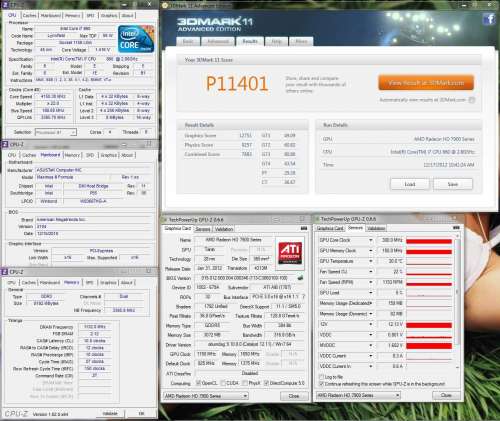
Task: Click the Driver Version field in GPU-Z
Action: pos(249,344)
